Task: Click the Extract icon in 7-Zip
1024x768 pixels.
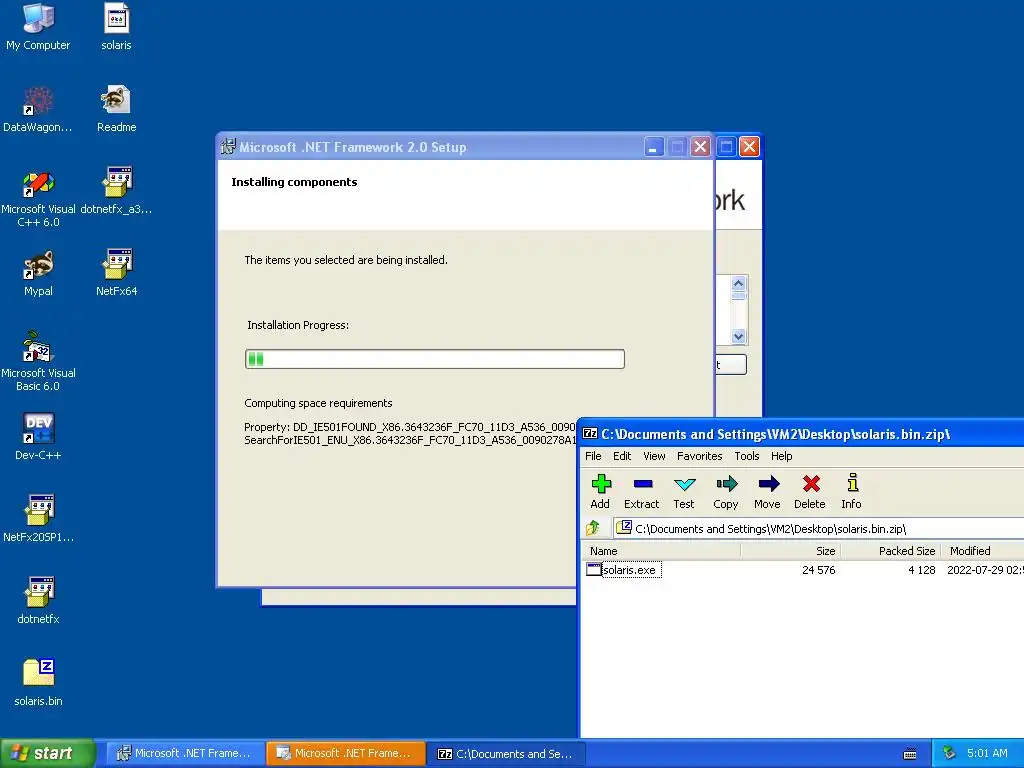Action: [x=641, y=491]
